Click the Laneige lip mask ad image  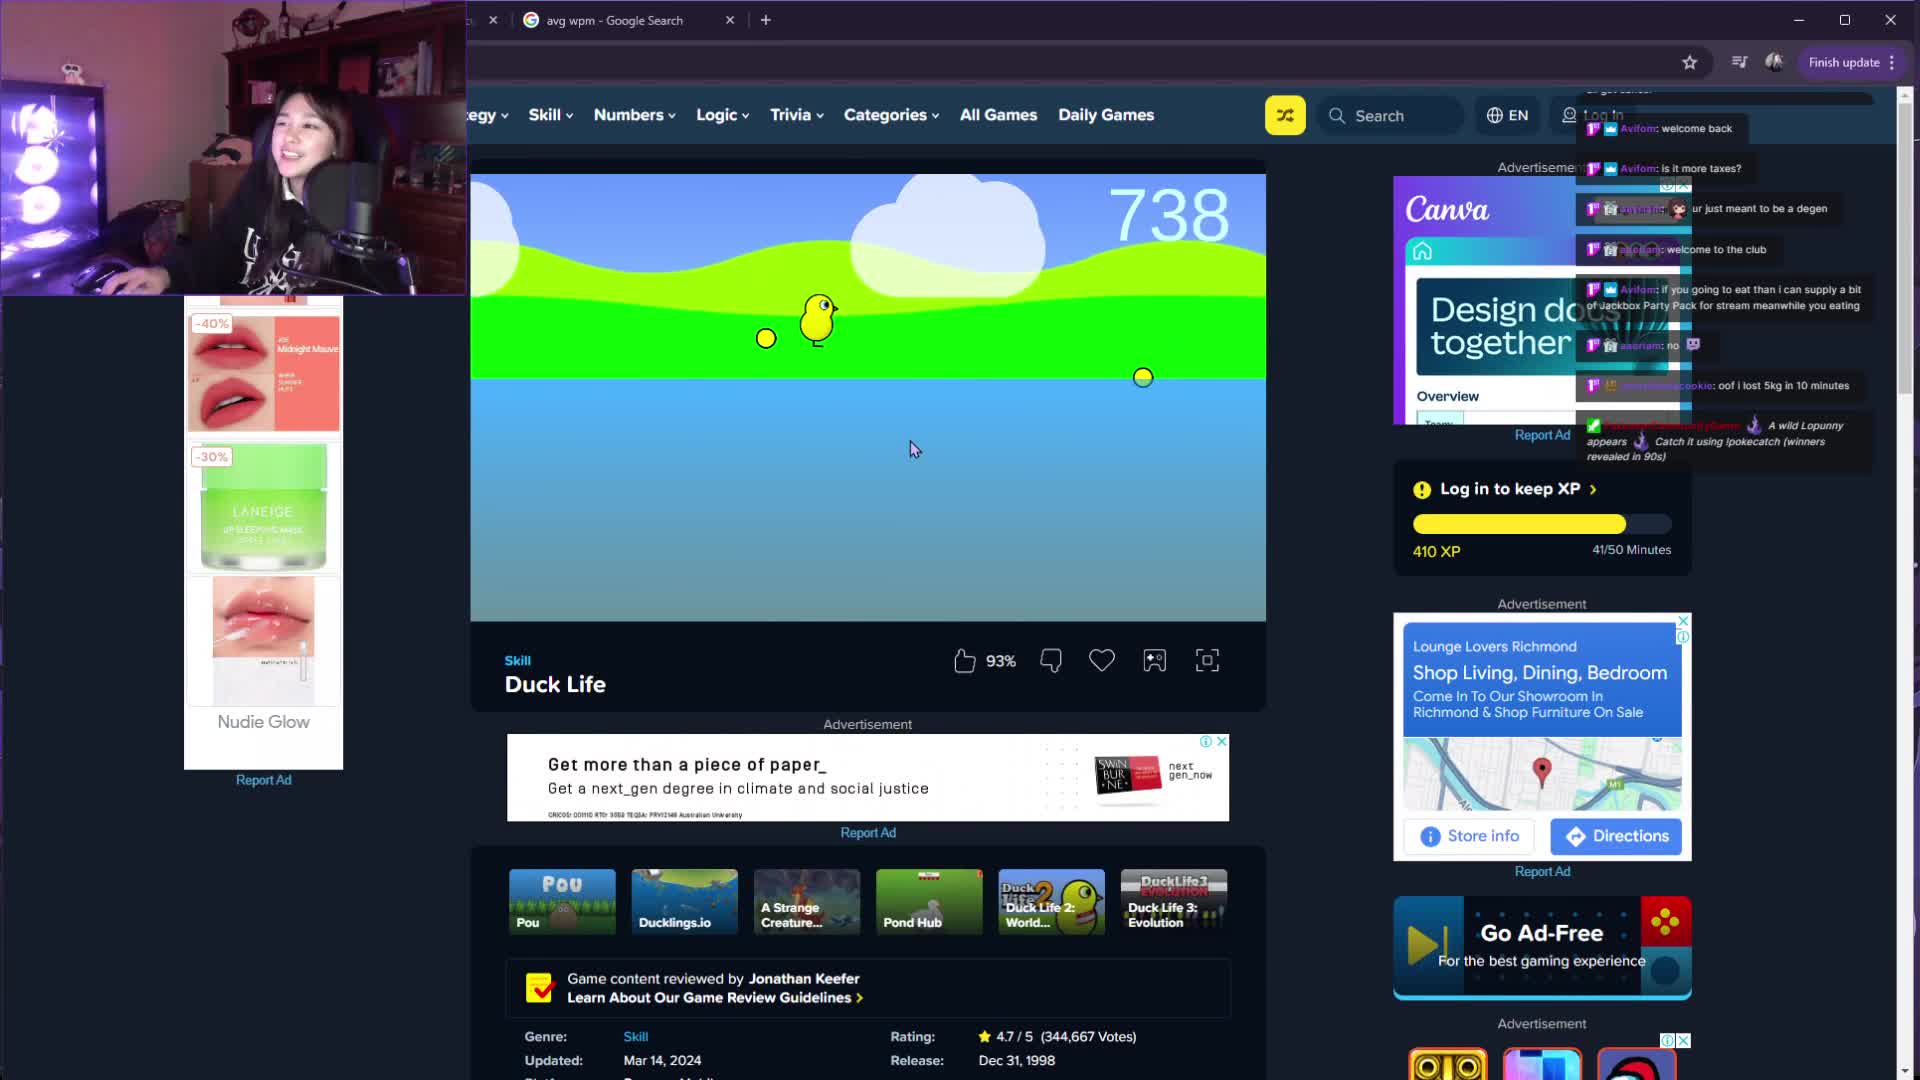point(263,508)
